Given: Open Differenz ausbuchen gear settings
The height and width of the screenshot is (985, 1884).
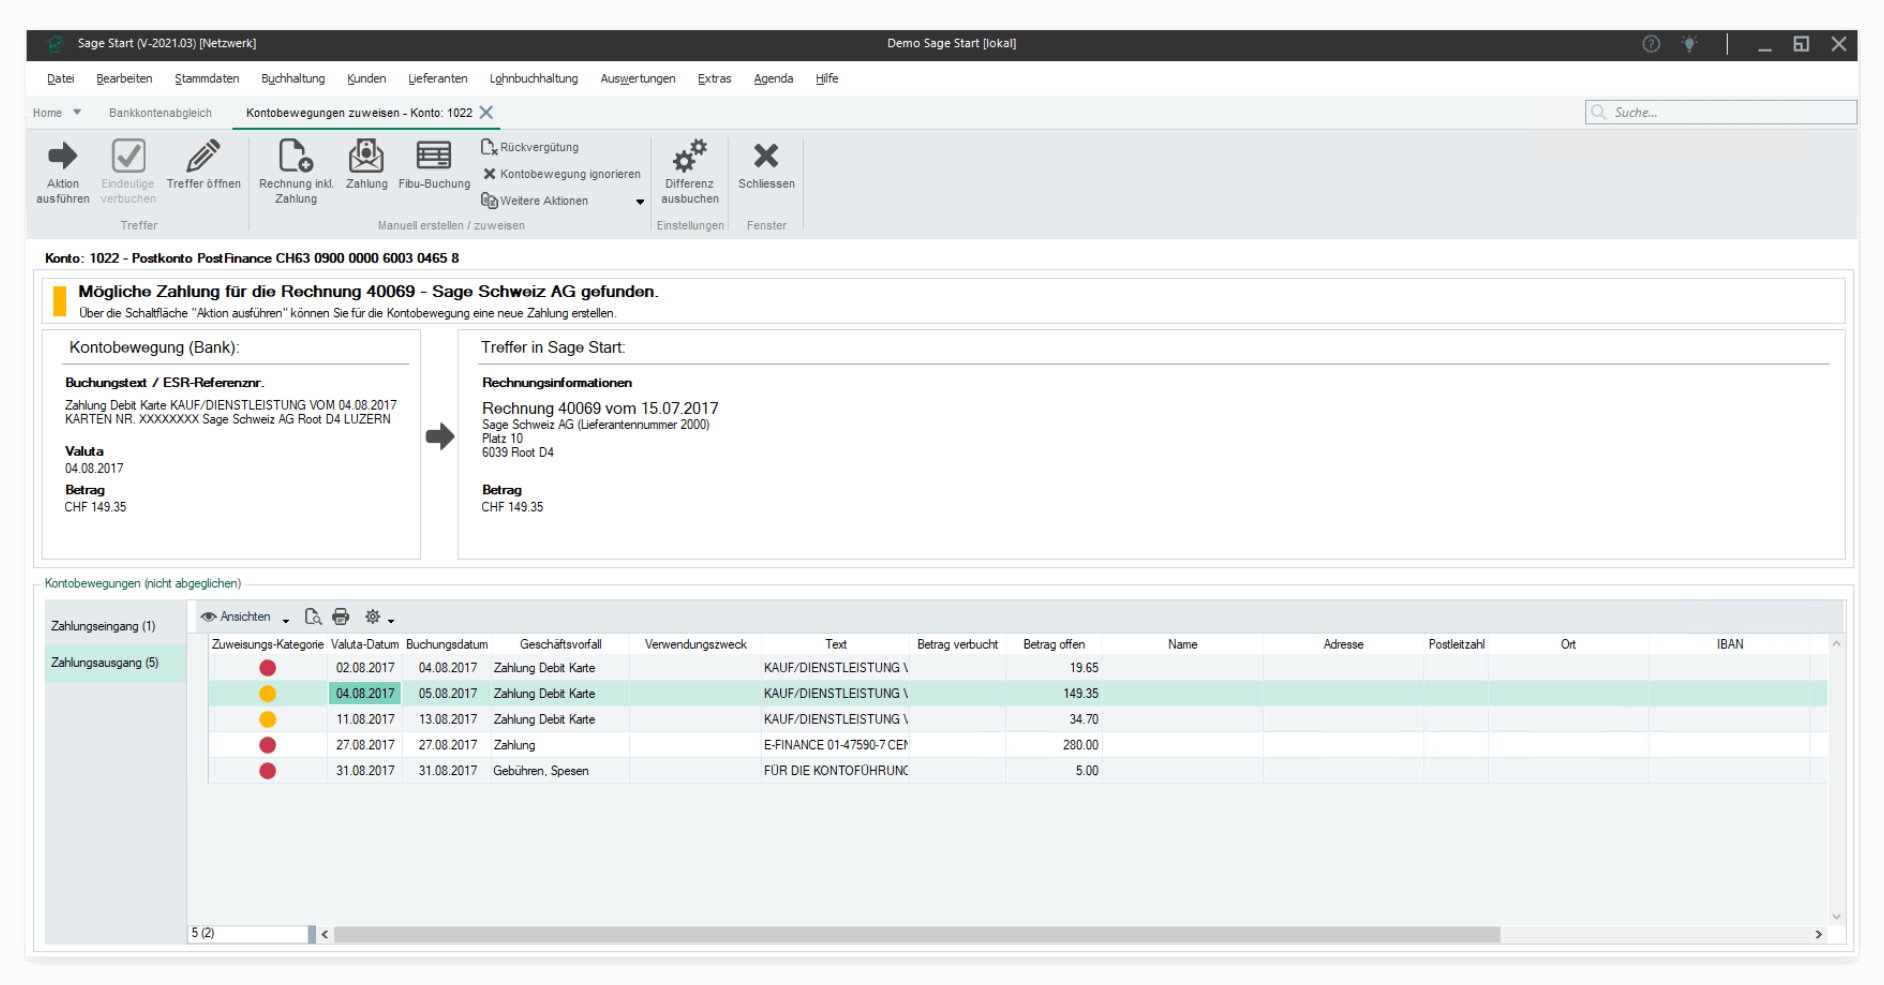Looking at the screenshot, I should coord(690,155).
